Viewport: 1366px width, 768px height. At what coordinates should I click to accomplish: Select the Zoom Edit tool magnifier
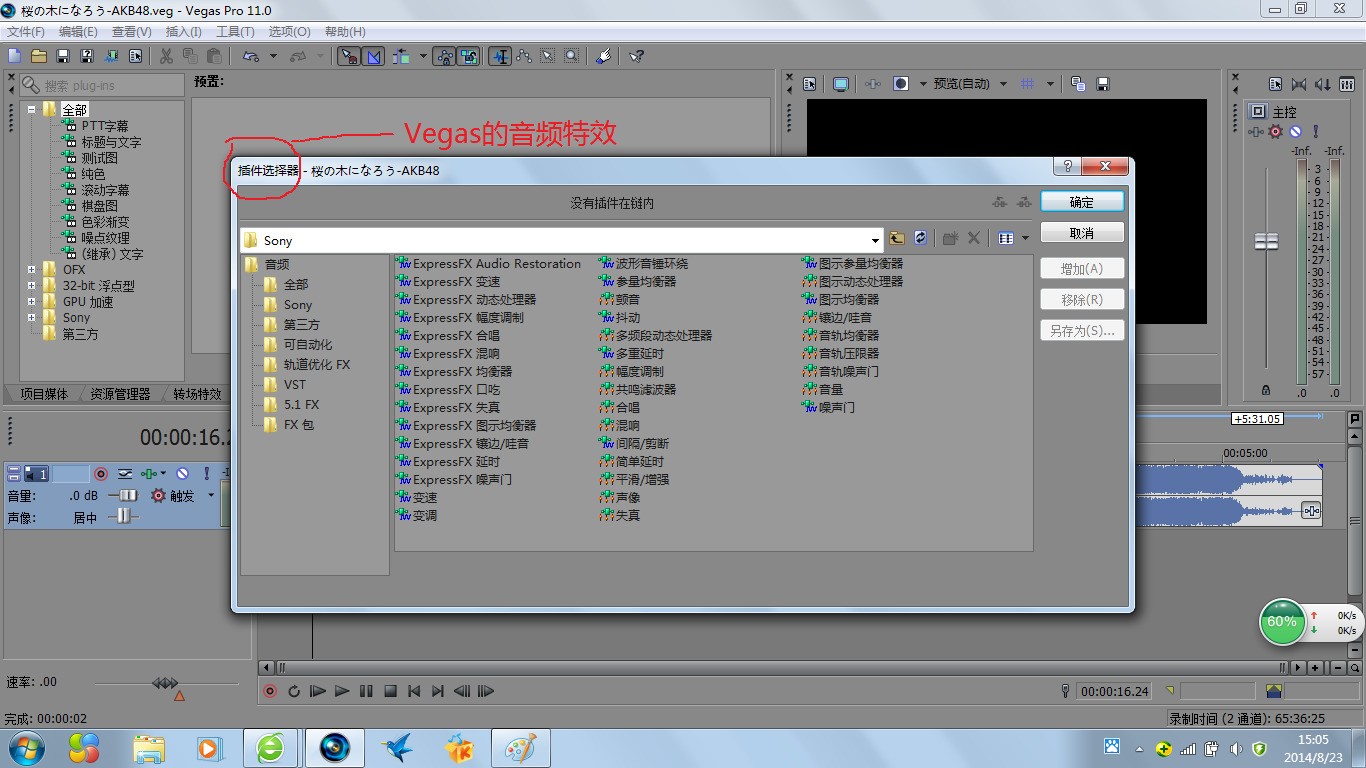pos(571,56)
